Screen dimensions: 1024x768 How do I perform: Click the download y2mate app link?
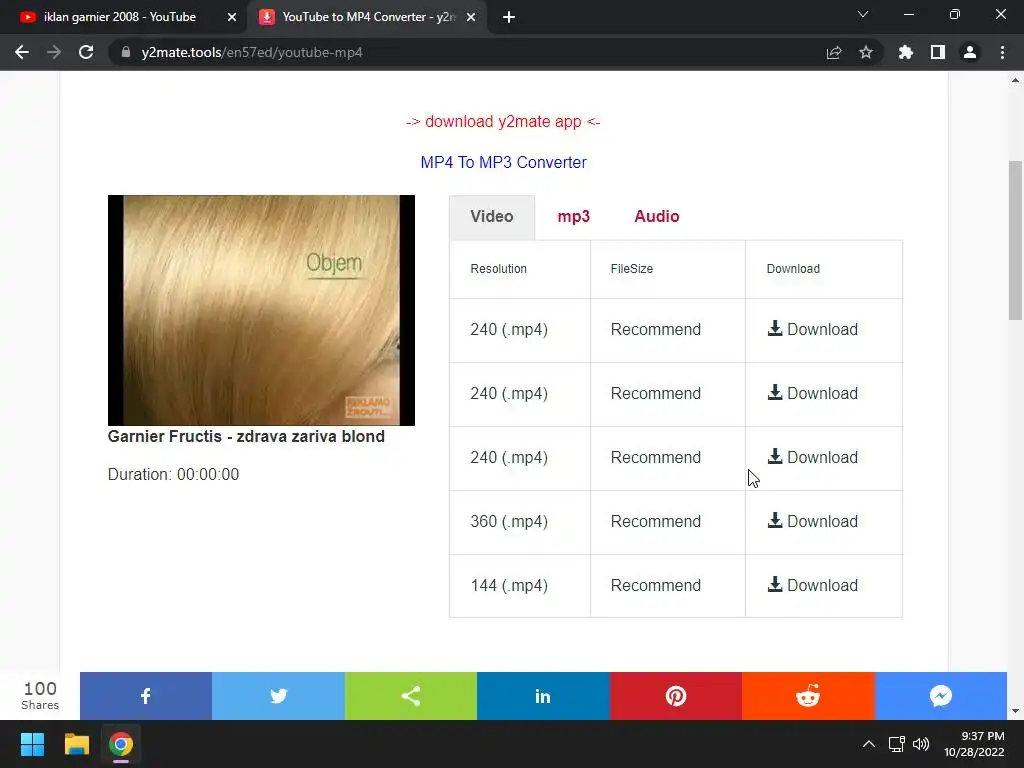(x=503, y=122)
